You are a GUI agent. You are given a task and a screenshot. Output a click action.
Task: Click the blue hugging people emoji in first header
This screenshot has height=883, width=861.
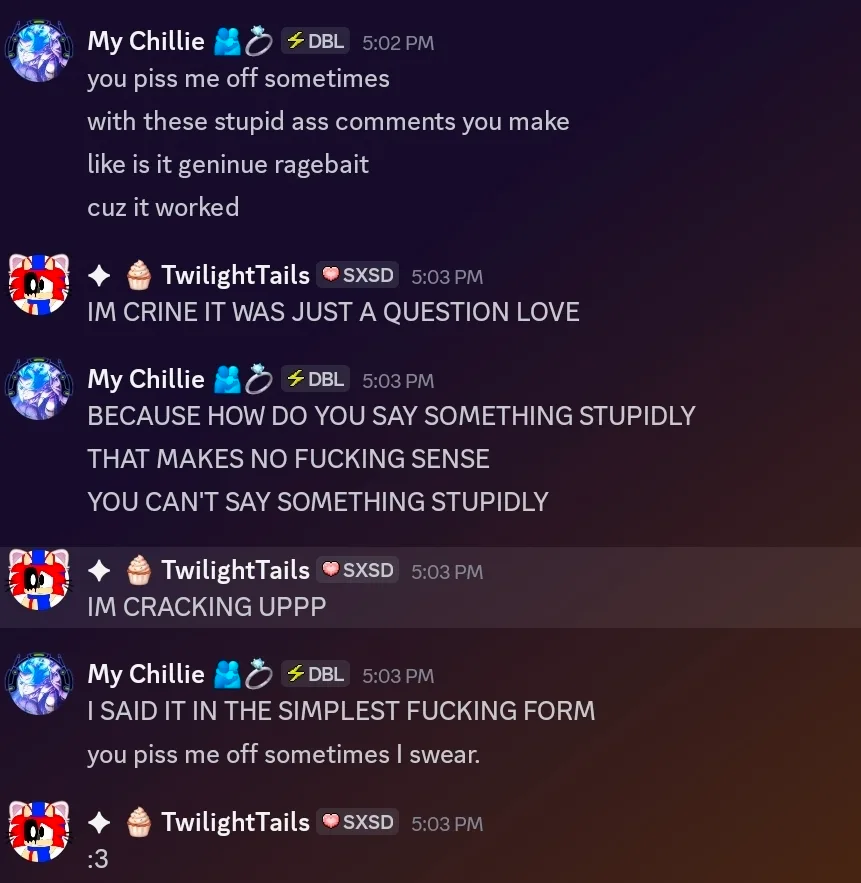(227, 42)
